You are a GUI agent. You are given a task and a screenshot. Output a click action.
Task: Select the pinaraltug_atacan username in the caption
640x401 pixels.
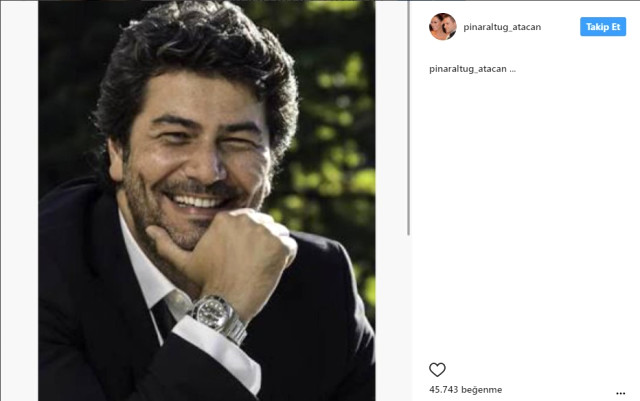[468, 69]
